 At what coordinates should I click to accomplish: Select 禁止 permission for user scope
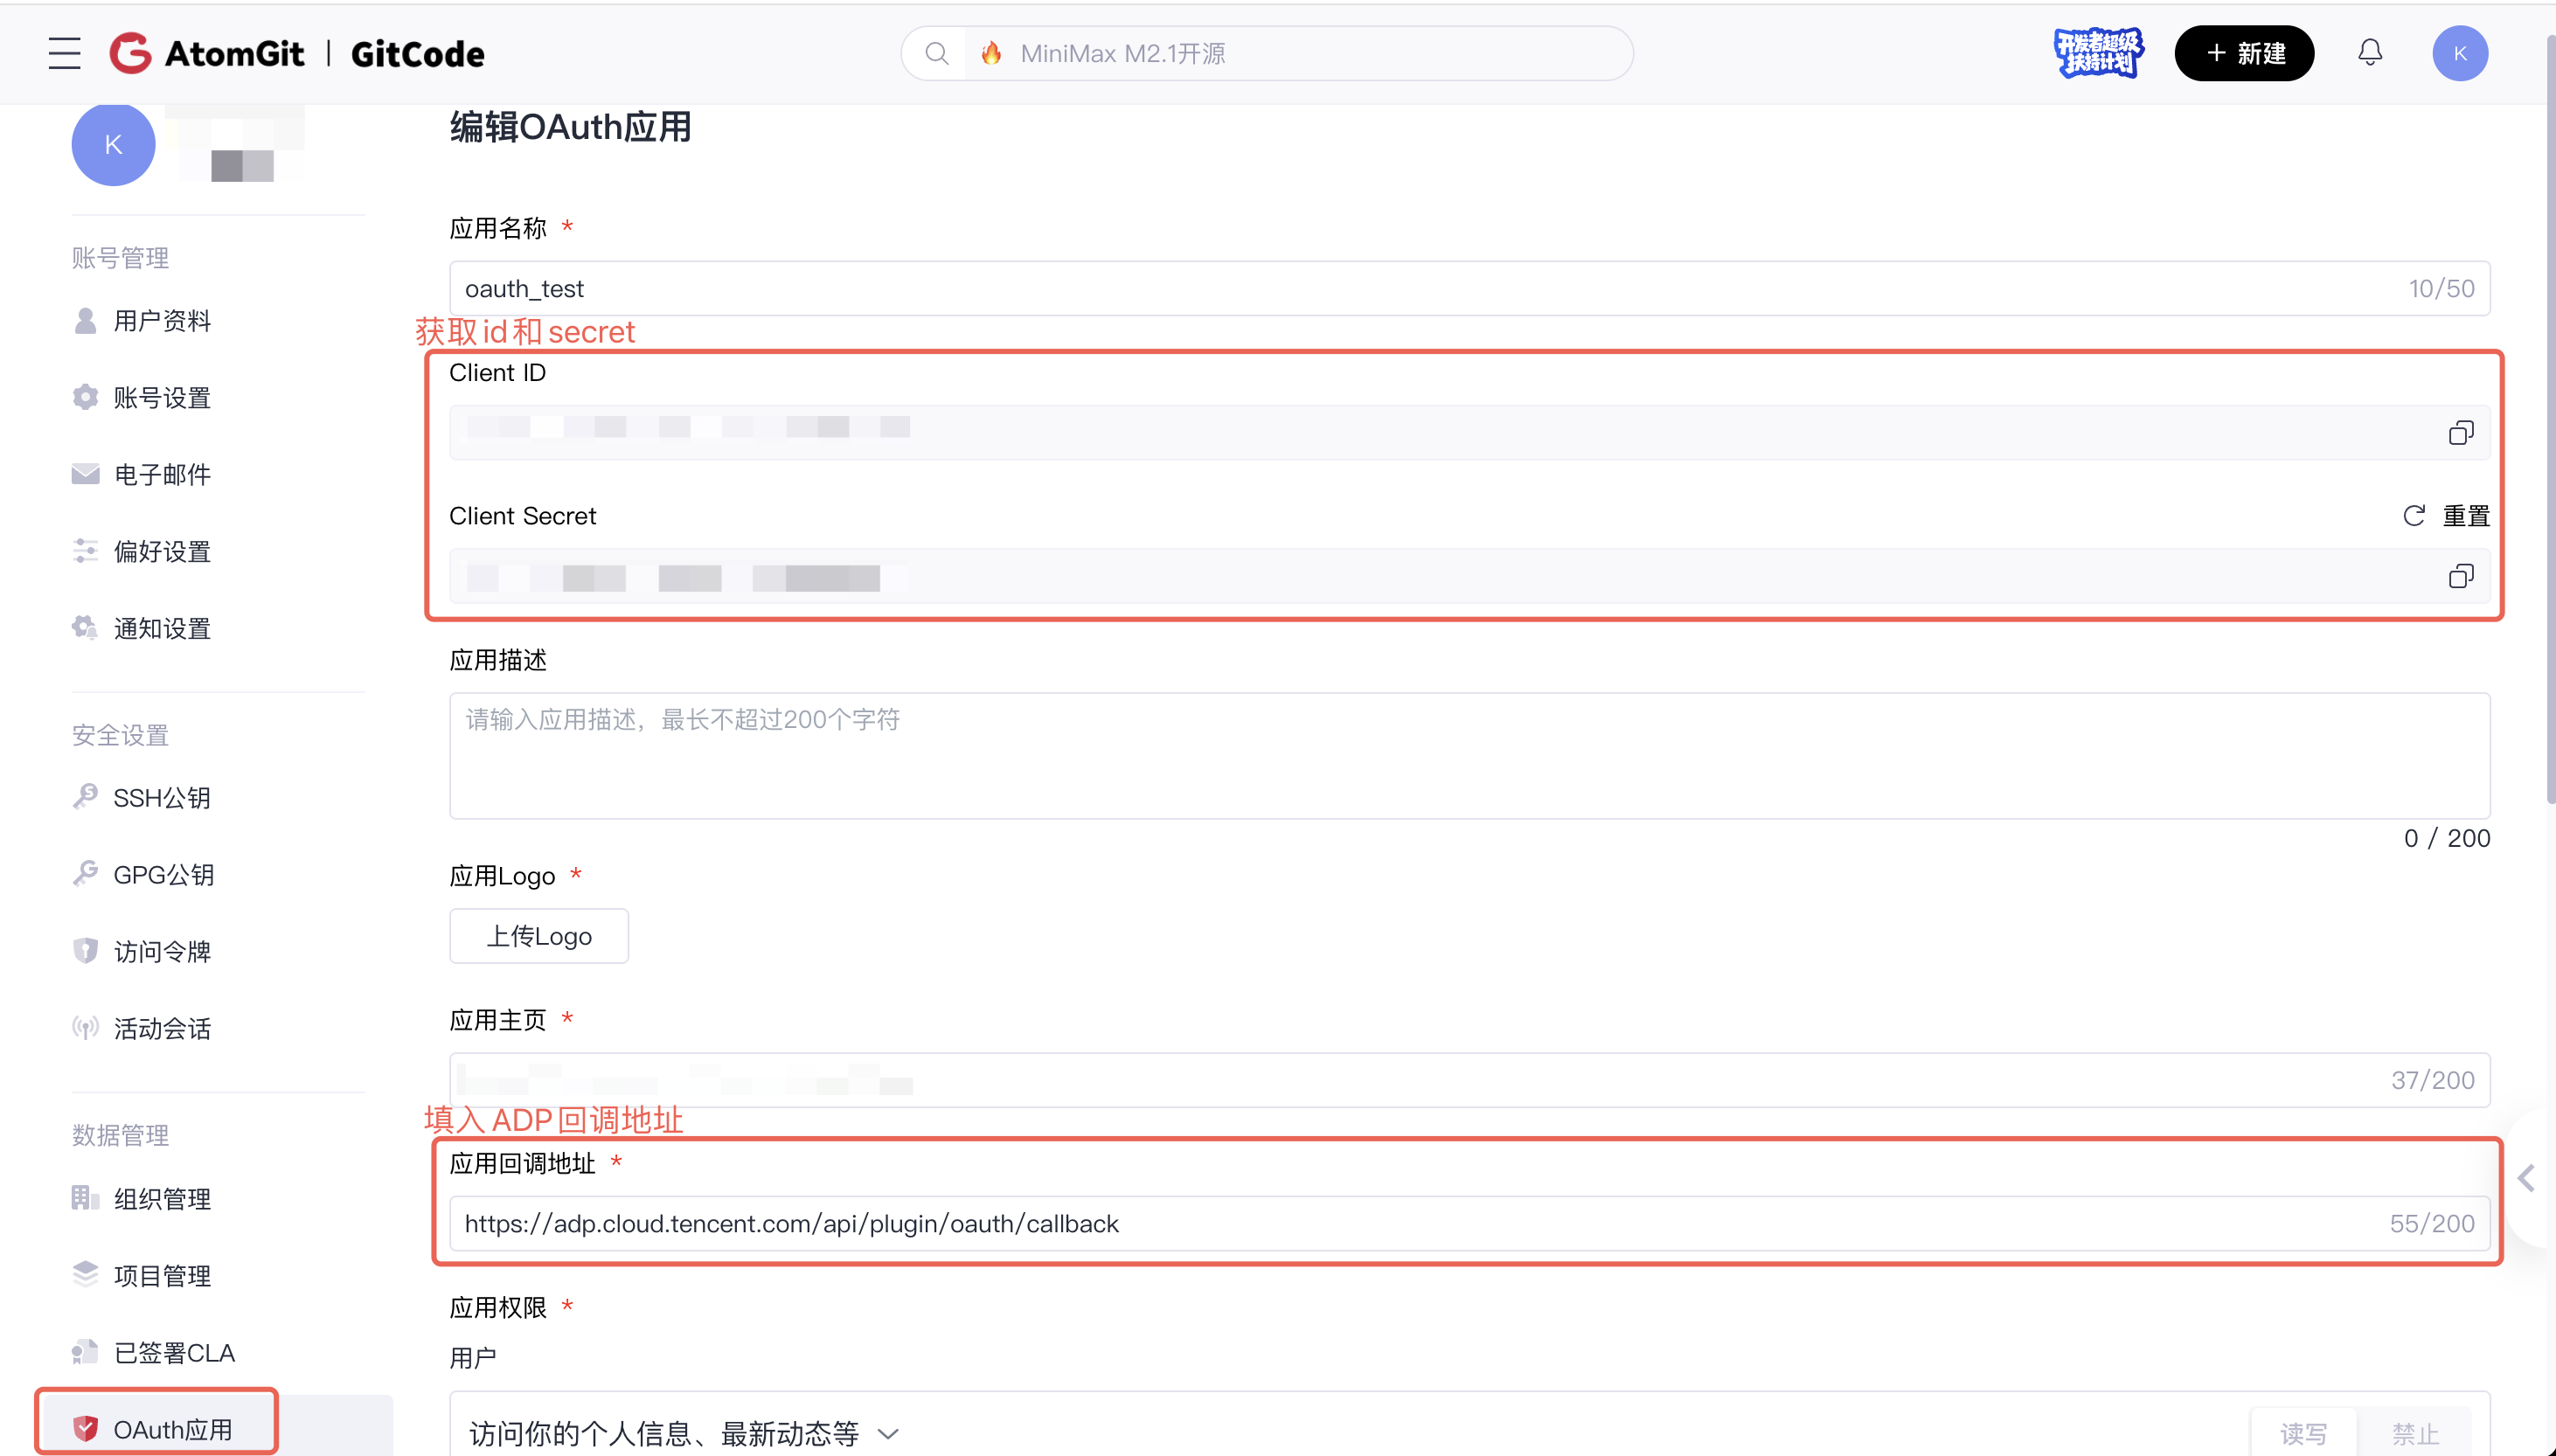click(x=2414, y=1433)
